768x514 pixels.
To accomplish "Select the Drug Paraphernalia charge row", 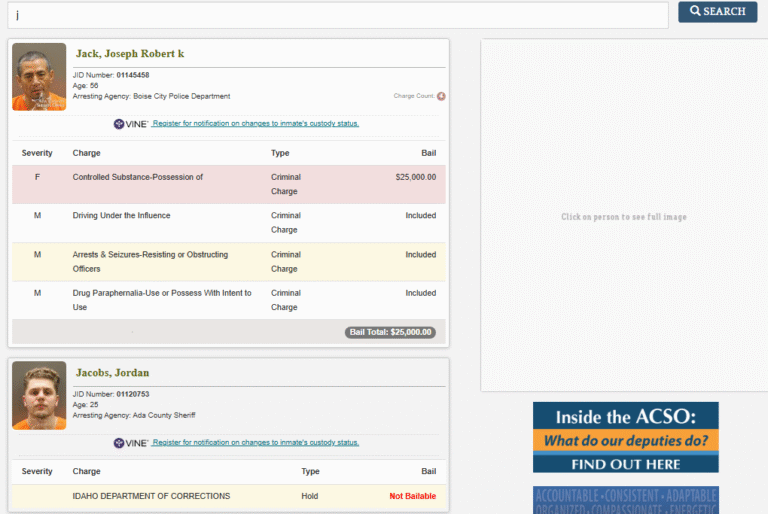I will (229, 300).
